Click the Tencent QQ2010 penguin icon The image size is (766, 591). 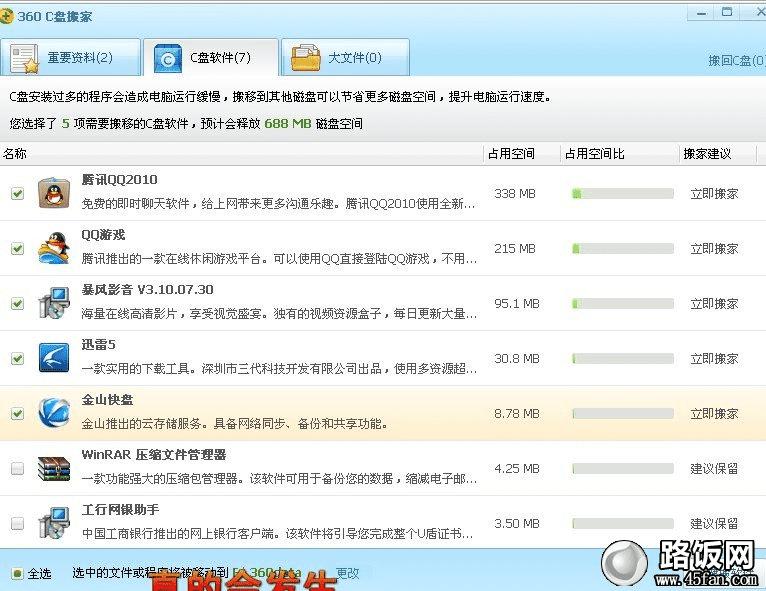(54, 193)
